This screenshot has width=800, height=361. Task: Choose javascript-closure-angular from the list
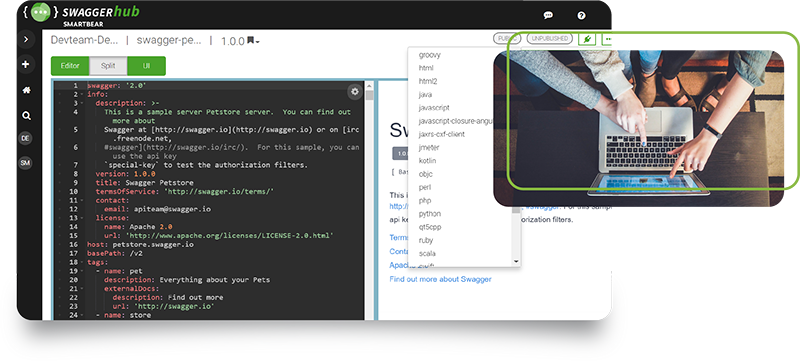(455, 121)
